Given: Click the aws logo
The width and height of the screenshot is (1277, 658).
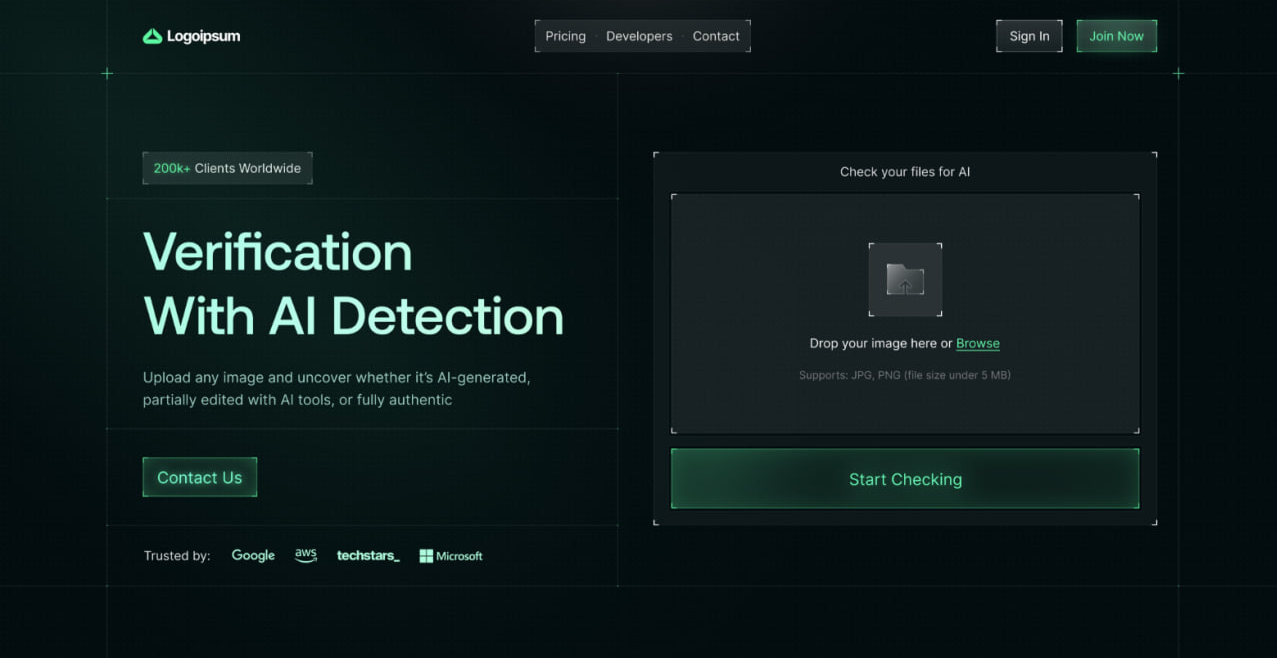Looking at the screenshot, I should (306, 555).
